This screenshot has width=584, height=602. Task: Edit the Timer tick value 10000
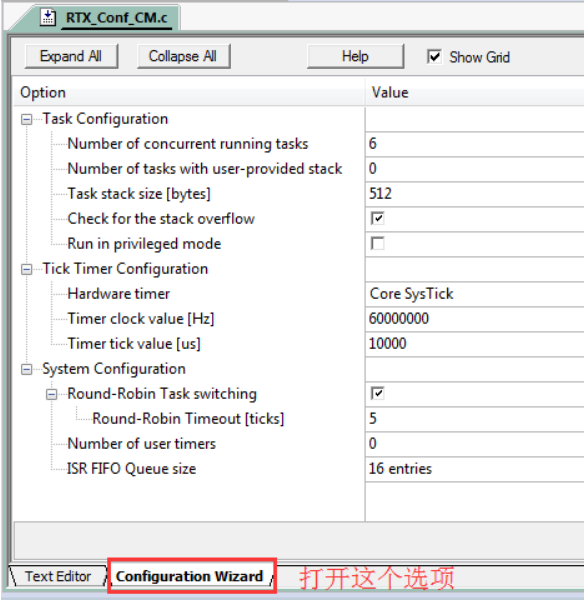[475, 344]
